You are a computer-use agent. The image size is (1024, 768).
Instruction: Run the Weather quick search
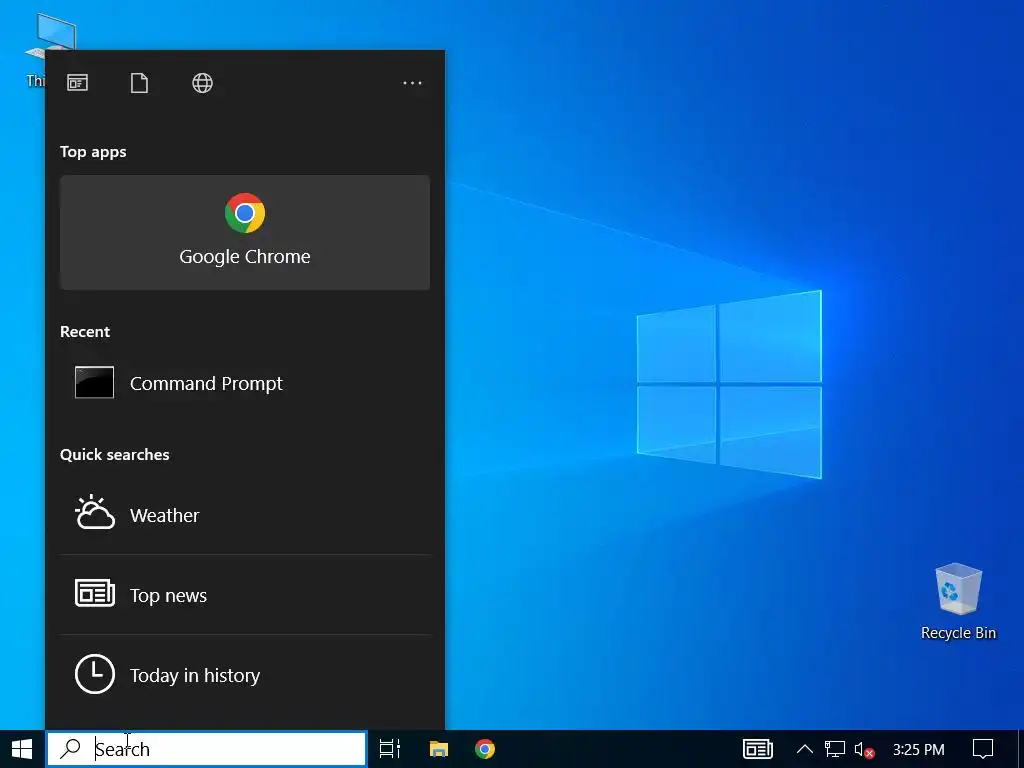(x=245, y=515)
